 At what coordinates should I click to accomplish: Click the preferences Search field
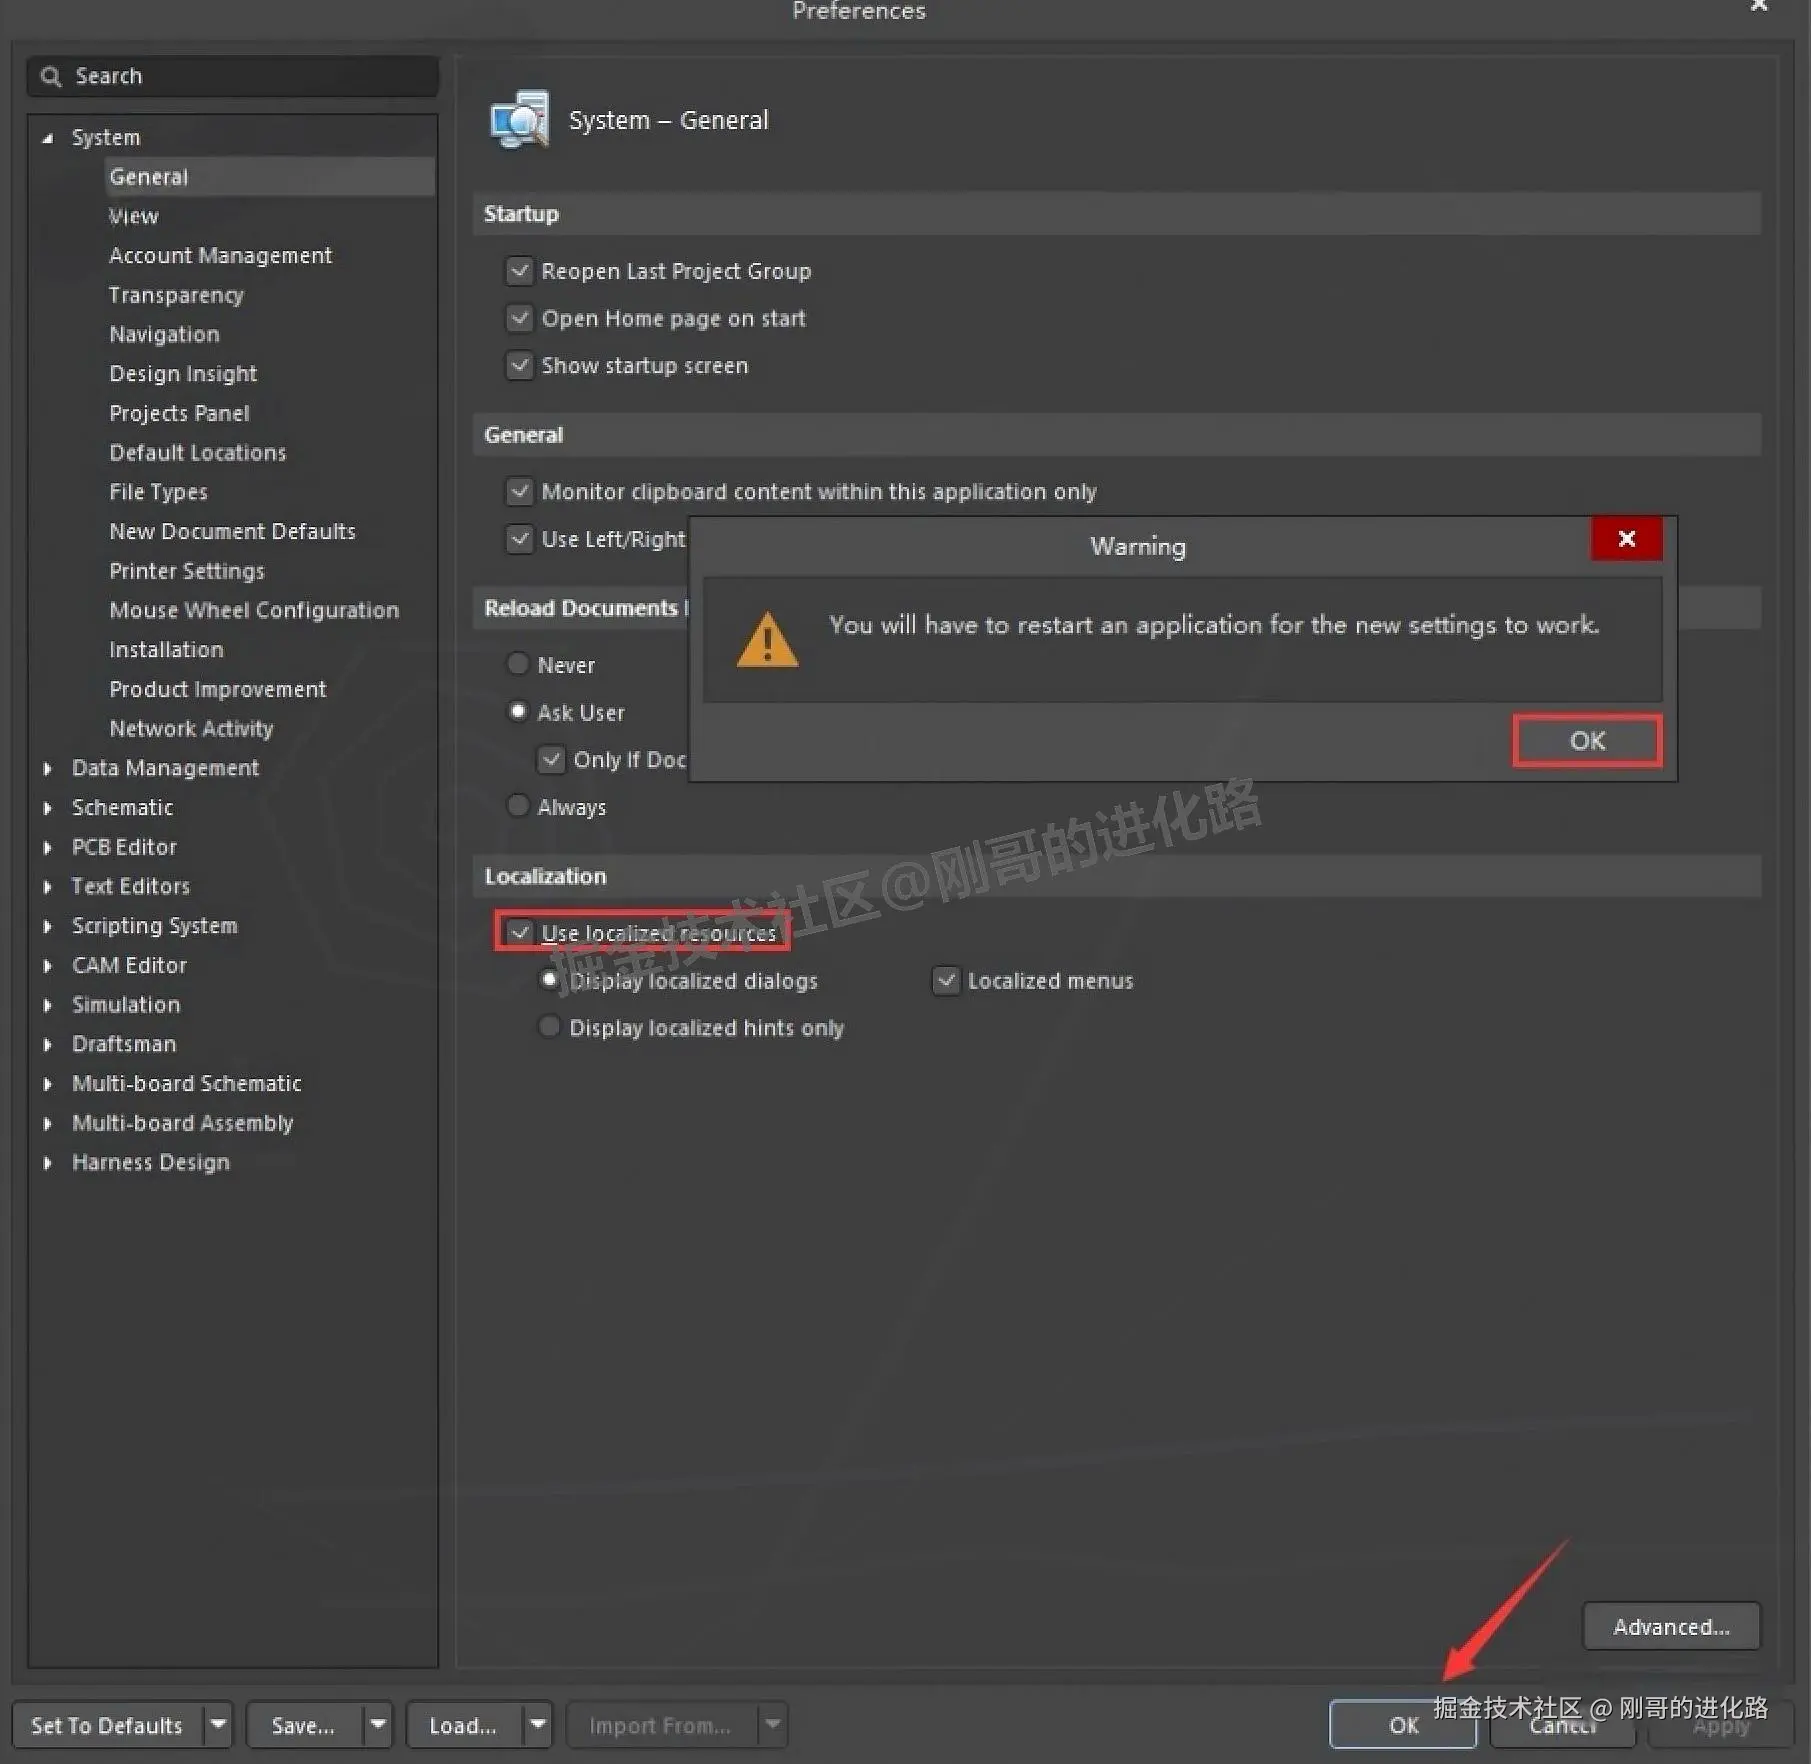click(233, 76)
